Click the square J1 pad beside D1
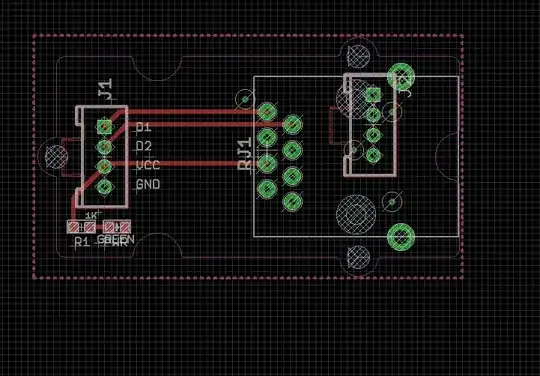 coord(104,127)
